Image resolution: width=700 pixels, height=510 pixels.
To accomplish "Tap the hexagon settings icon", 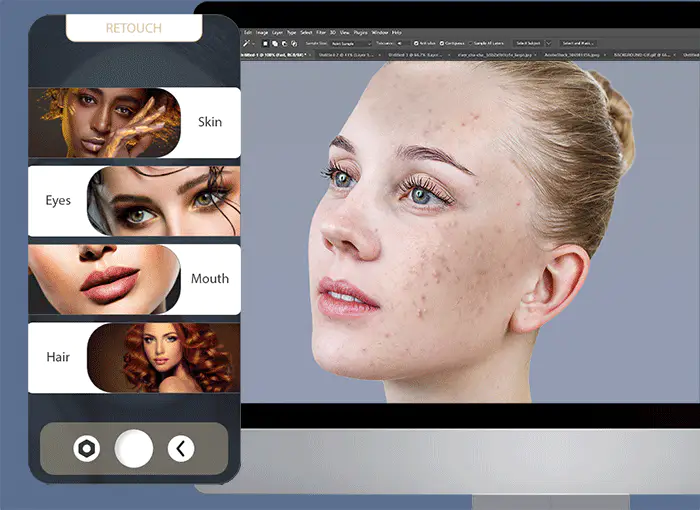I will click(x=87, y=448).
